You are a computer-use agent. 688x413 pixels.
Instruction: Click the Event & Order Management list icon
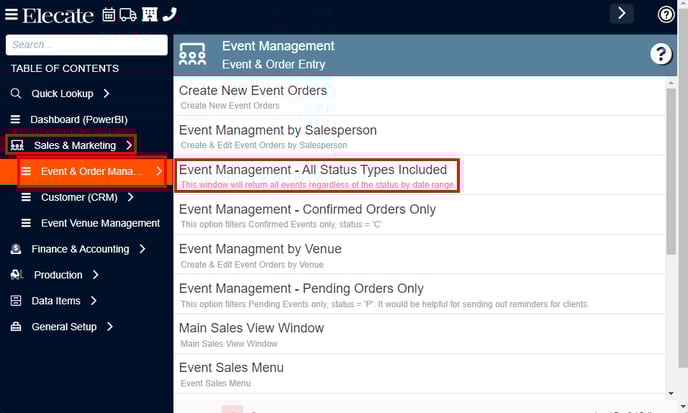point(26,171)
